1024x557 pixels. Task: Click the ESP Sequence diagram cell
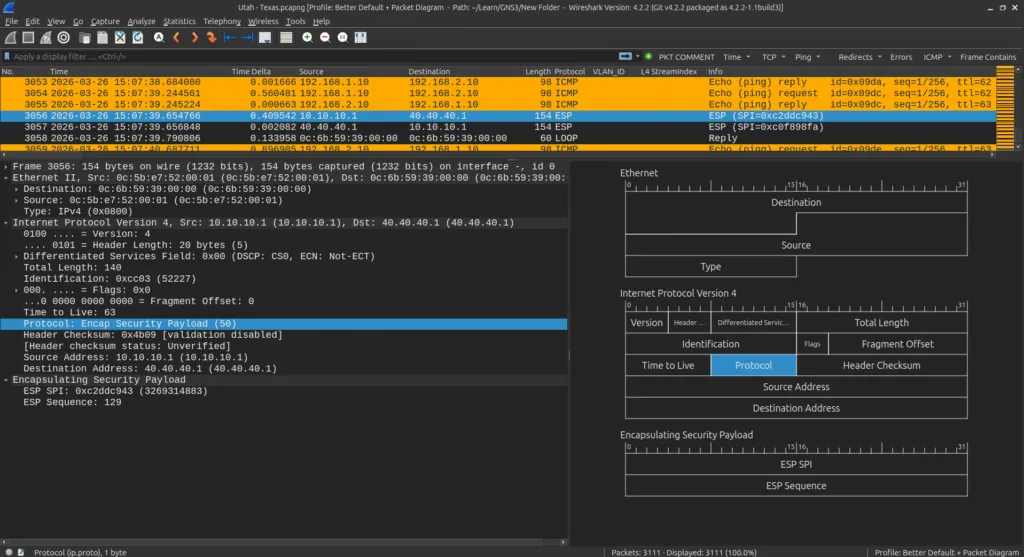[x=795, y=485]
